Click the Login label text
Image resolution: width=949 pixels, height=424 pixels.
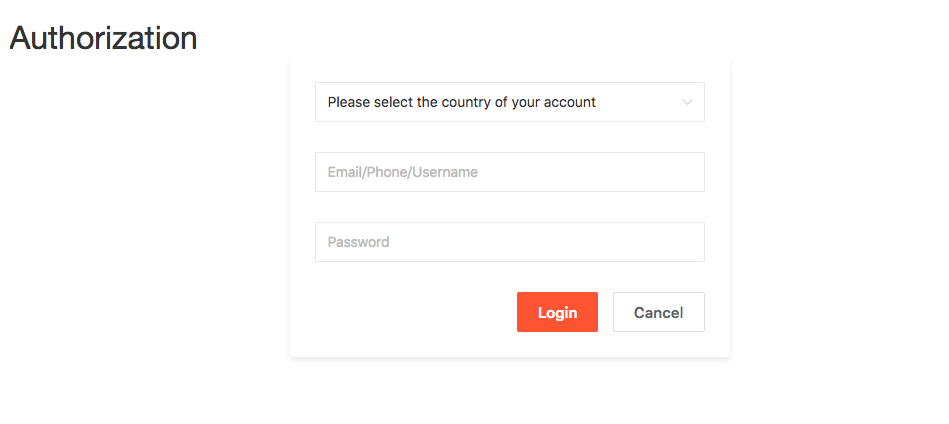coord(557,312)
